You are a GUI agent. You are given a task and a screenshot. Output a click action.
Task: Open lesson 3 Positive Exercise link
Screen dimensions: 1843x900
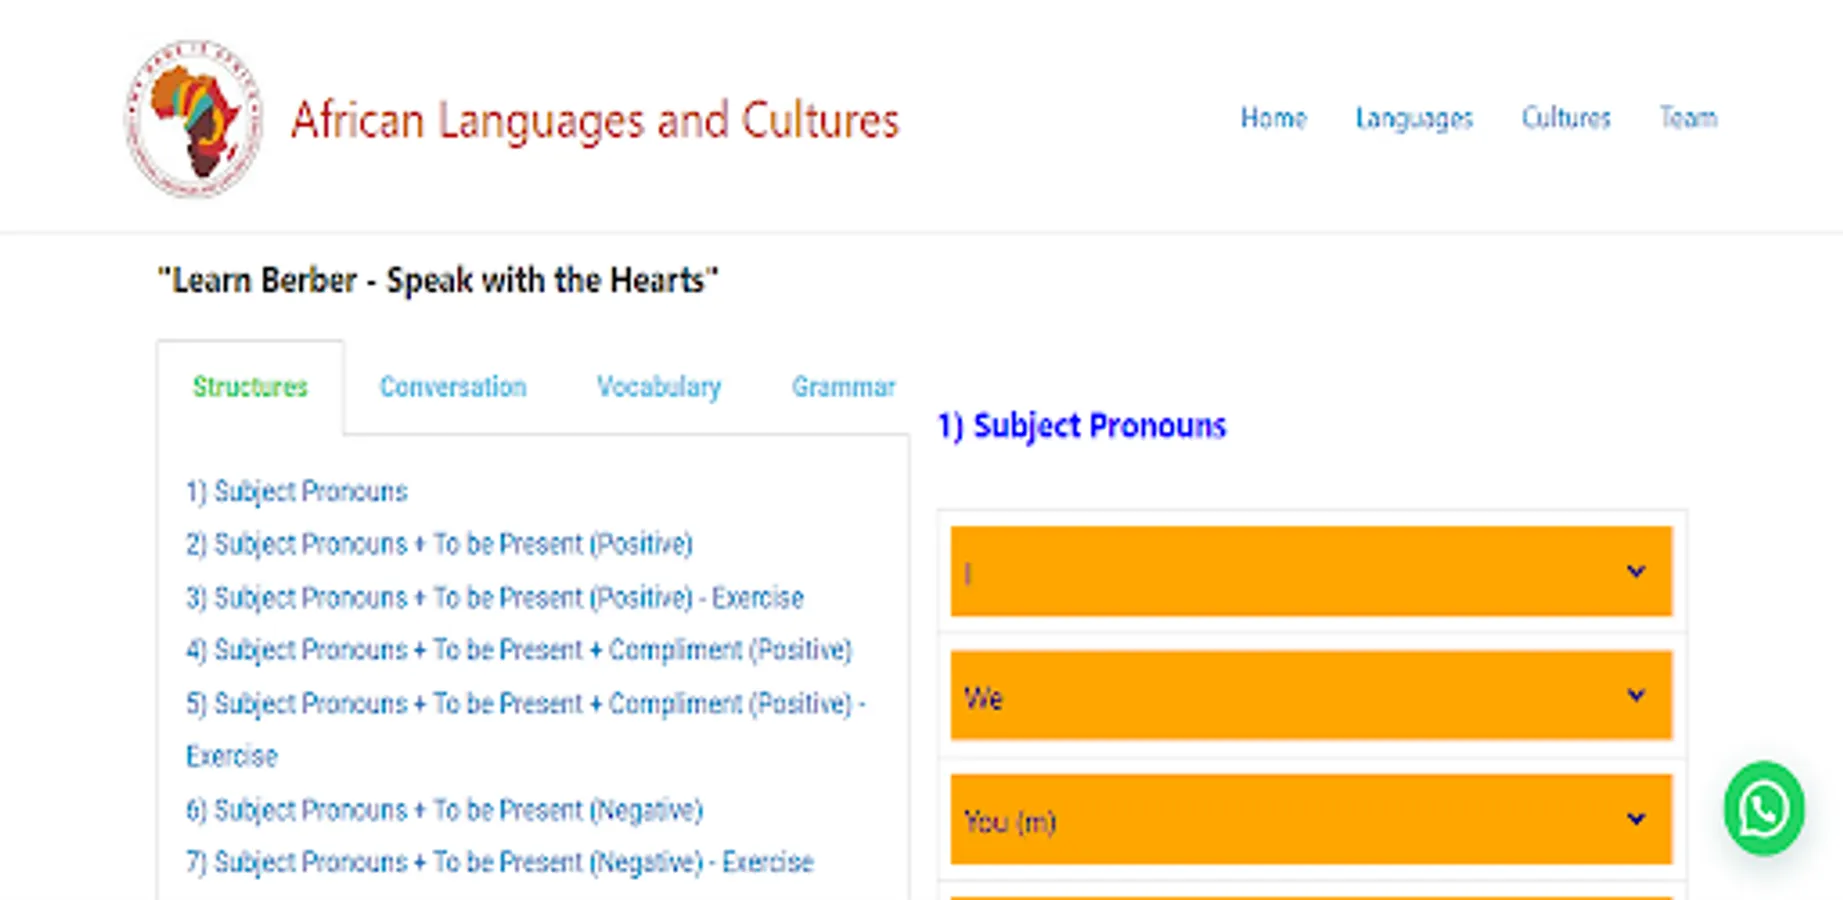click(x=495, y=598)
